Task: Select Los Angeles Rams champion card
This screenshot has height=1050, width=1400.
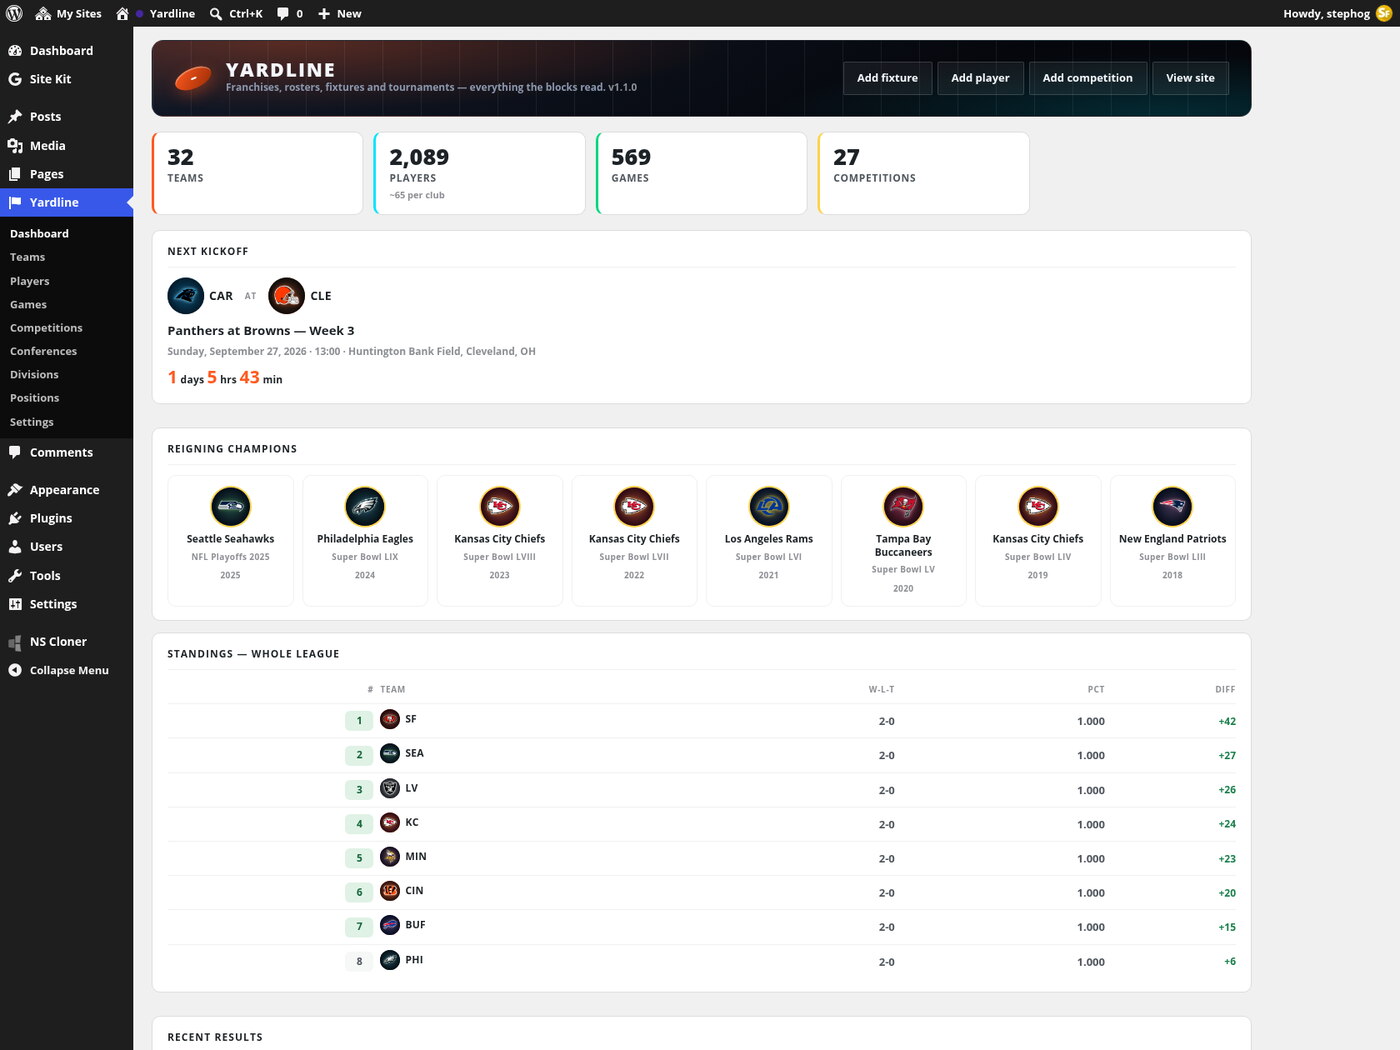Action: (769, 541)
